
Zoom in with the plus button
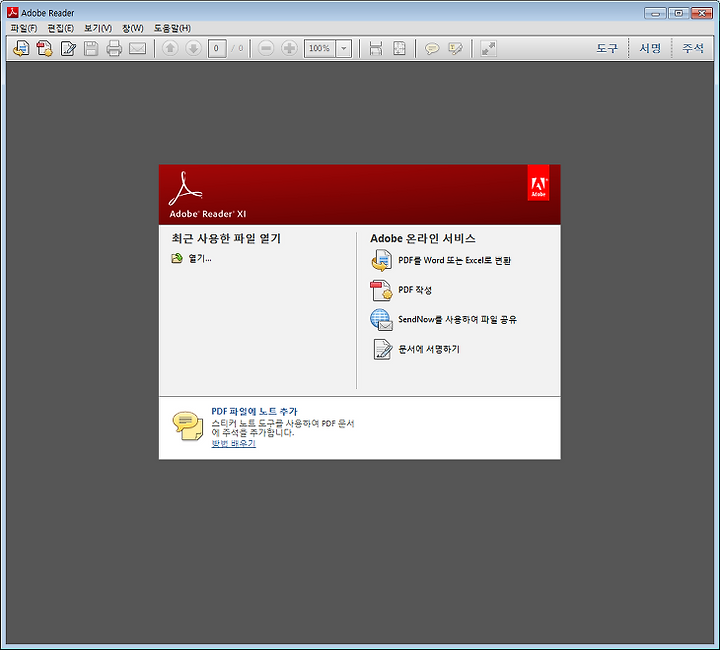point(289,48)
